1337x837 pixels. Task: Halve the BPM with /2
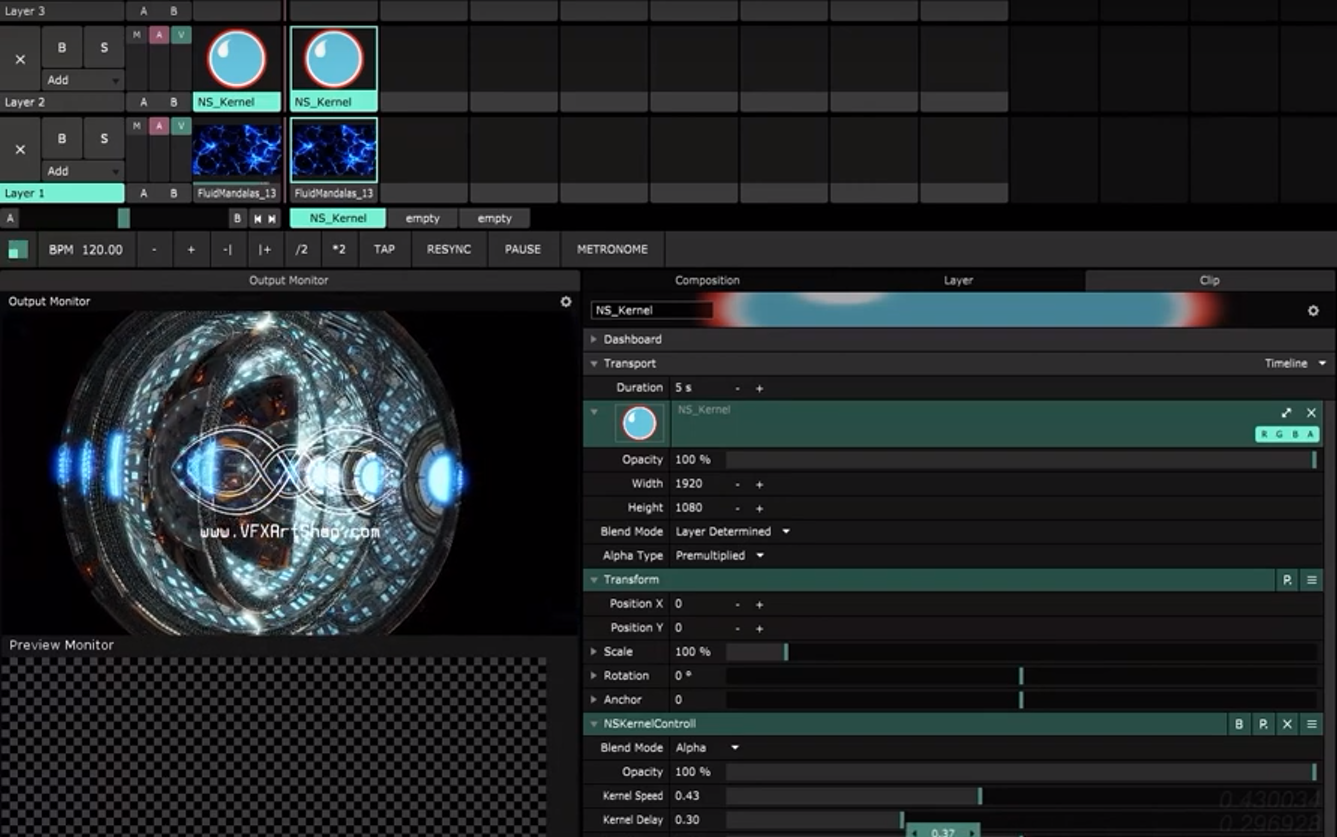click(302, 250)
